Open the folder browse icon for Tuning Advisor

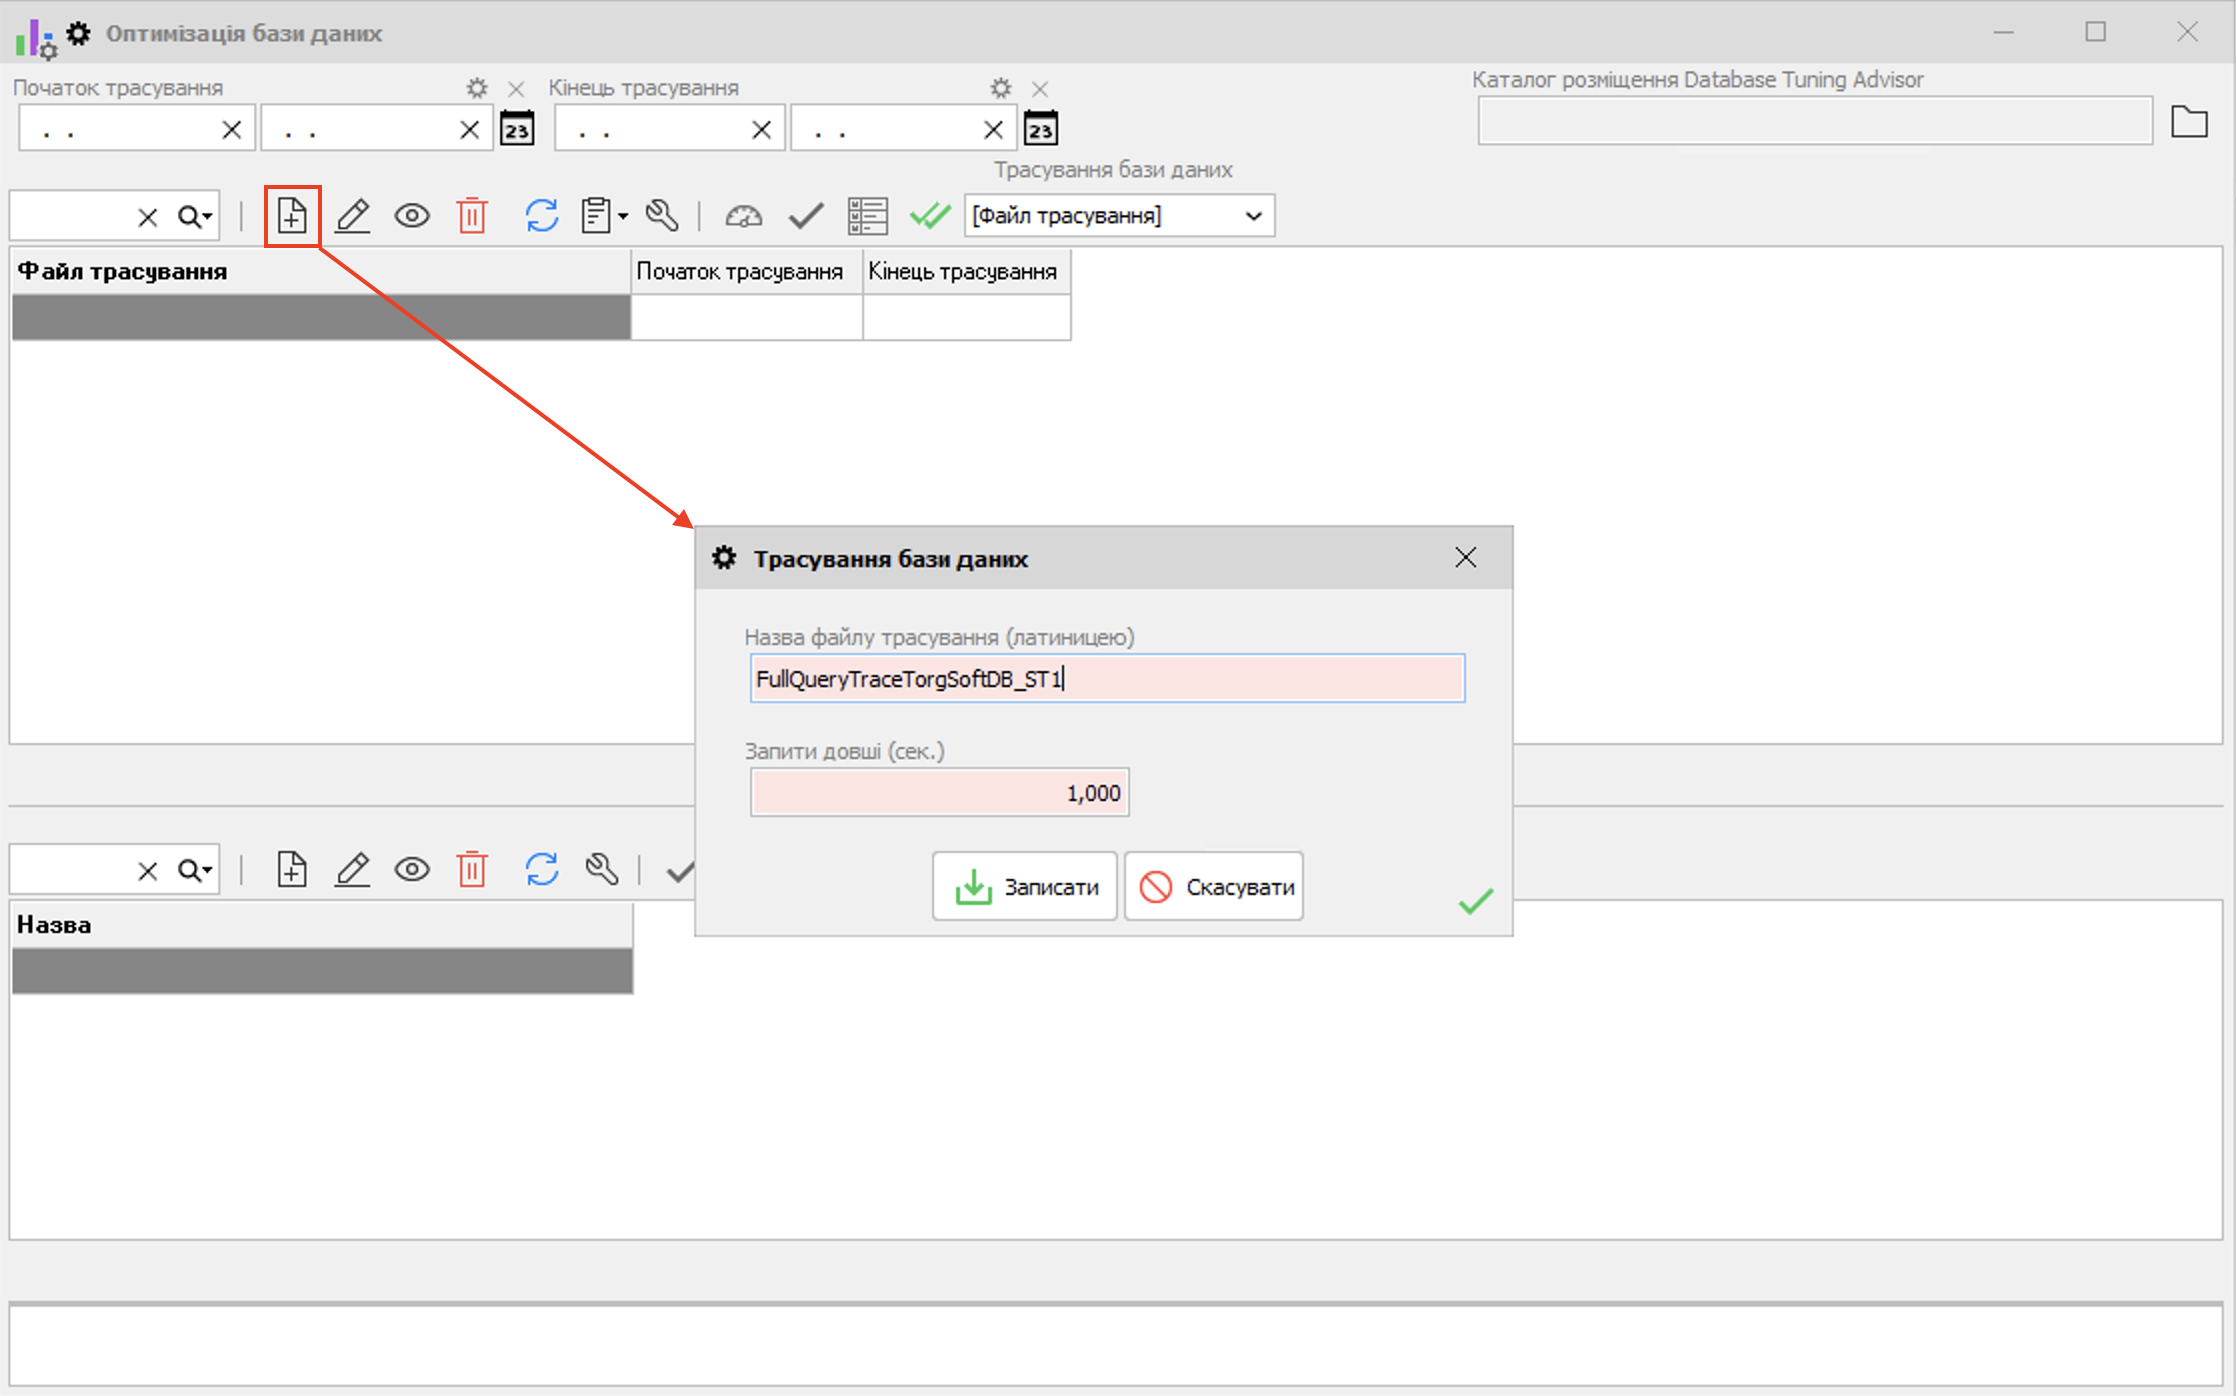click(2189, 122)
